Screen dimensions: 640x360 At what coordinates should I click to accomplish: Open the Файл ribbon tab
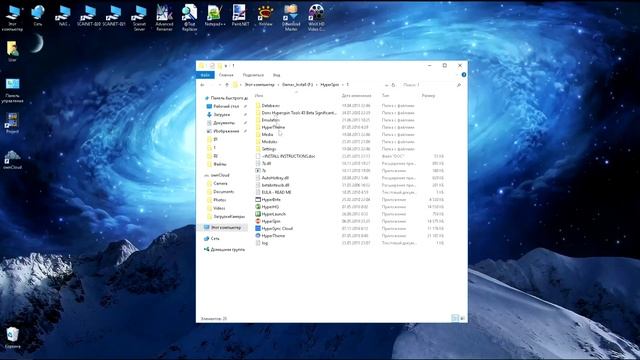pyautogui.click(x=205, y=75)
